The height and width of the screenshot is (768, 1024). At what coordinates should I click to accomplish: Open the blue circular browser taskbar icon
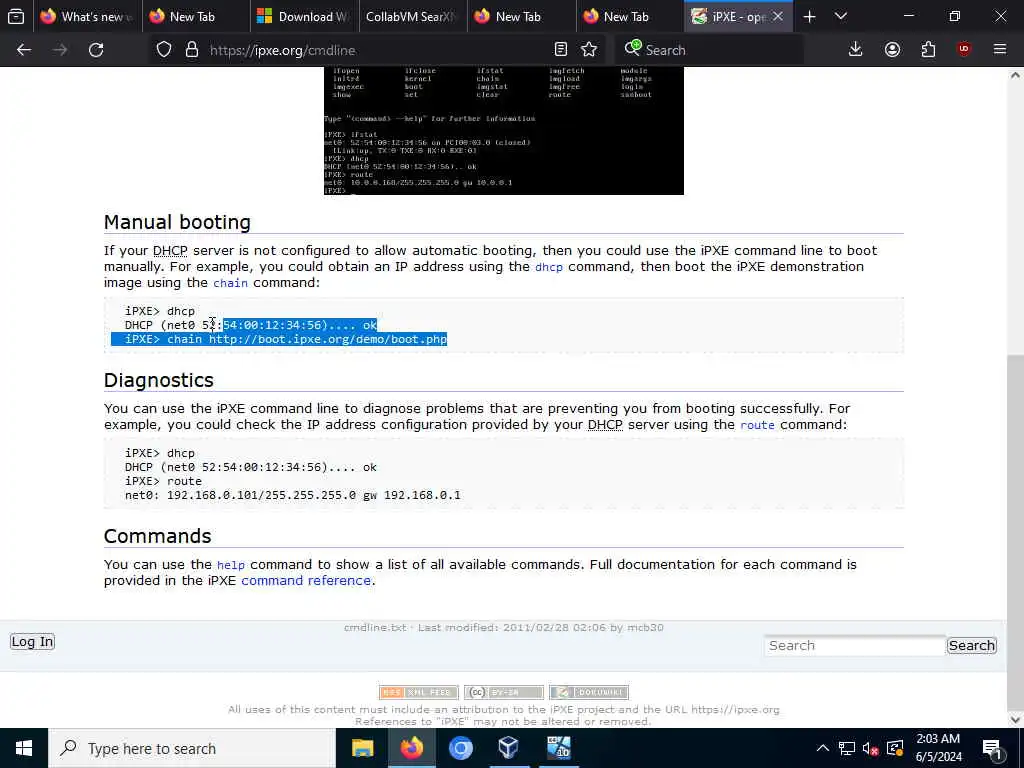pos(460,748)
